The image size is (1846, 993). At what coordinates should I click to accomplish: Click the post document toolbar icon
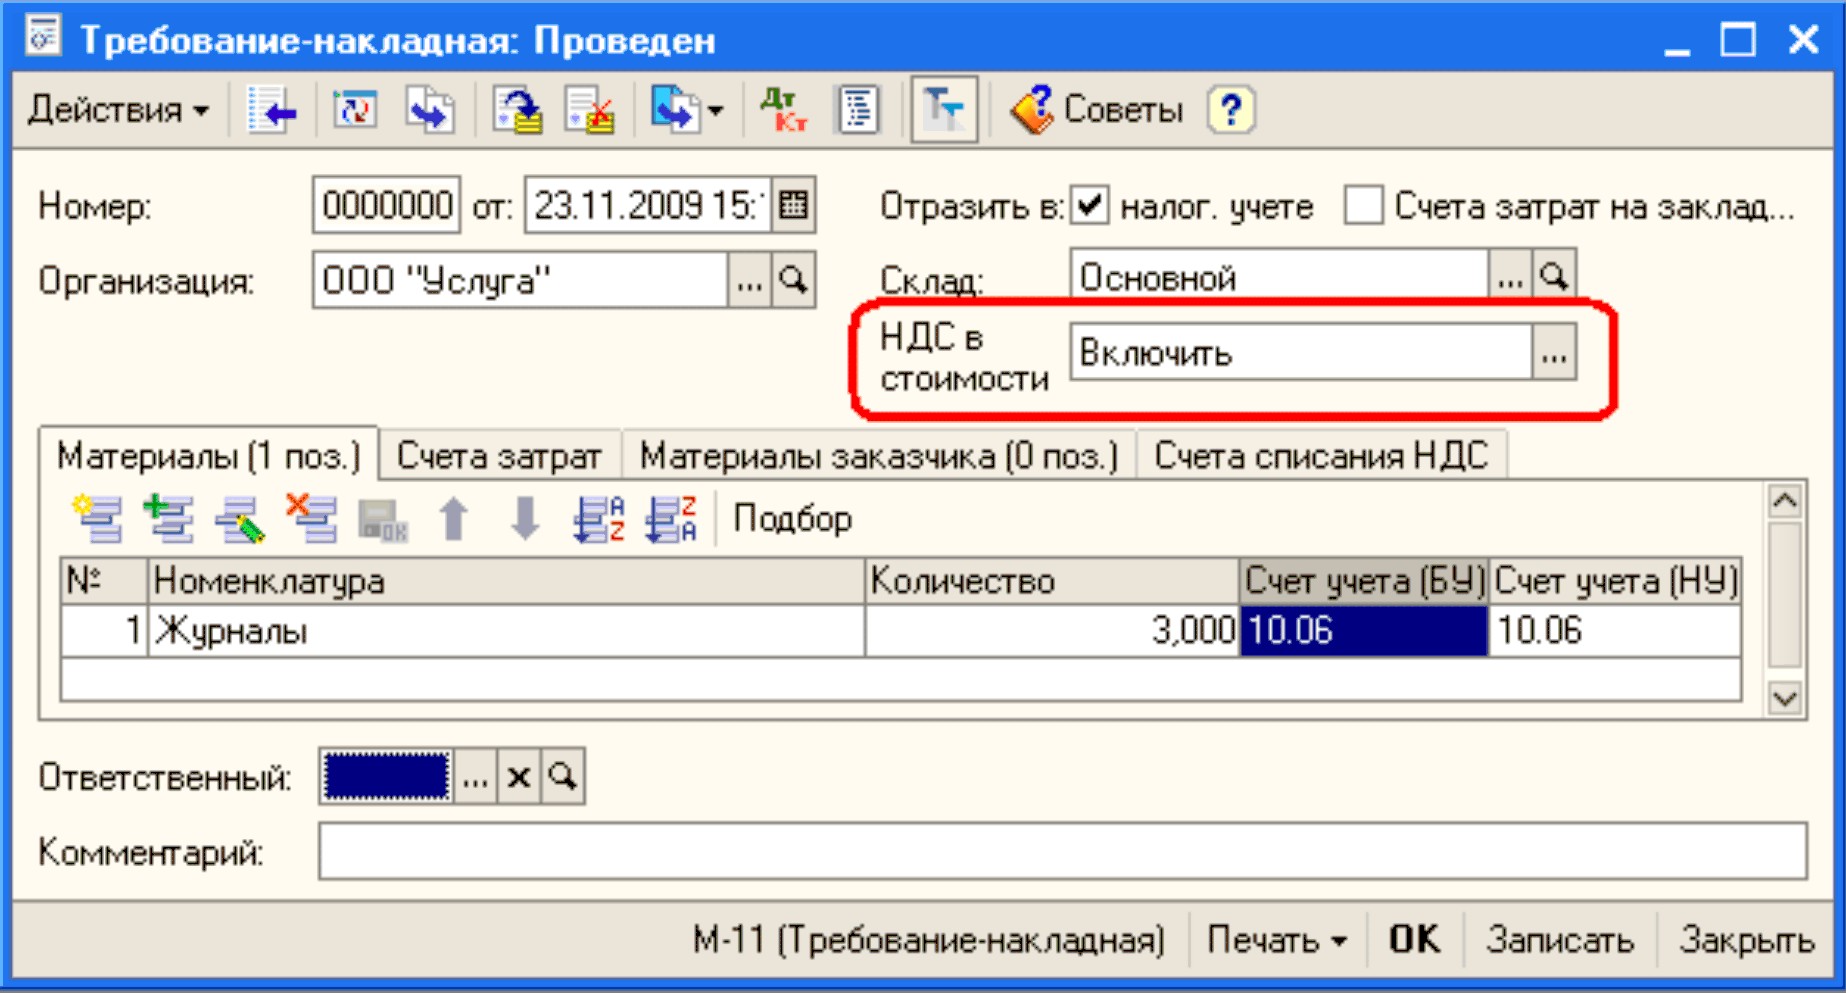517,109
